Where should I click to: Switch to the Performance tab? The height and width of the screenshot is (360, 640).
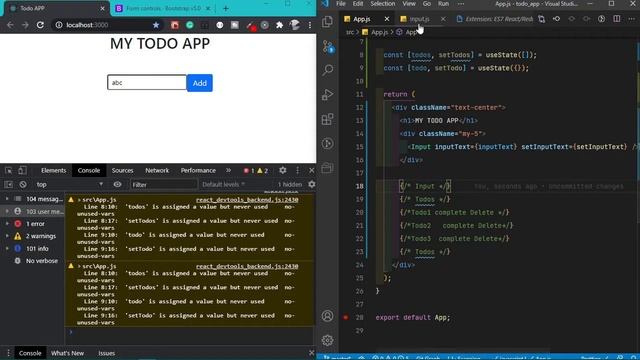pos(198,170)
